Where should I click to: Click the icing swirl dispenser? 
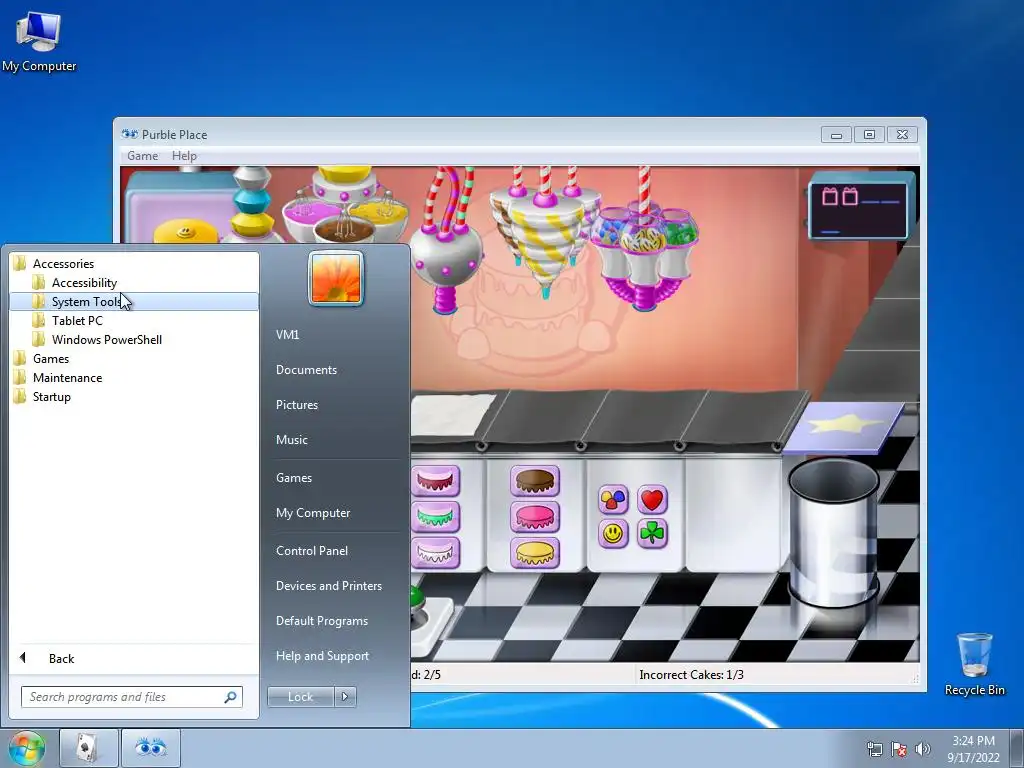(x=545, y=238)
